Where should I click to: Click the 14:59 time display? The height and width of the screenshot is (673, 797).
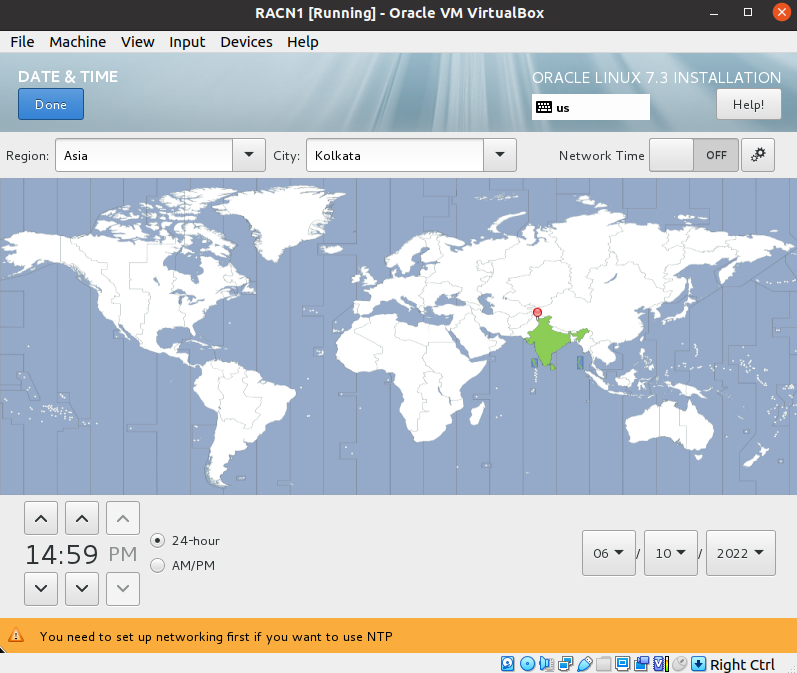62,554
